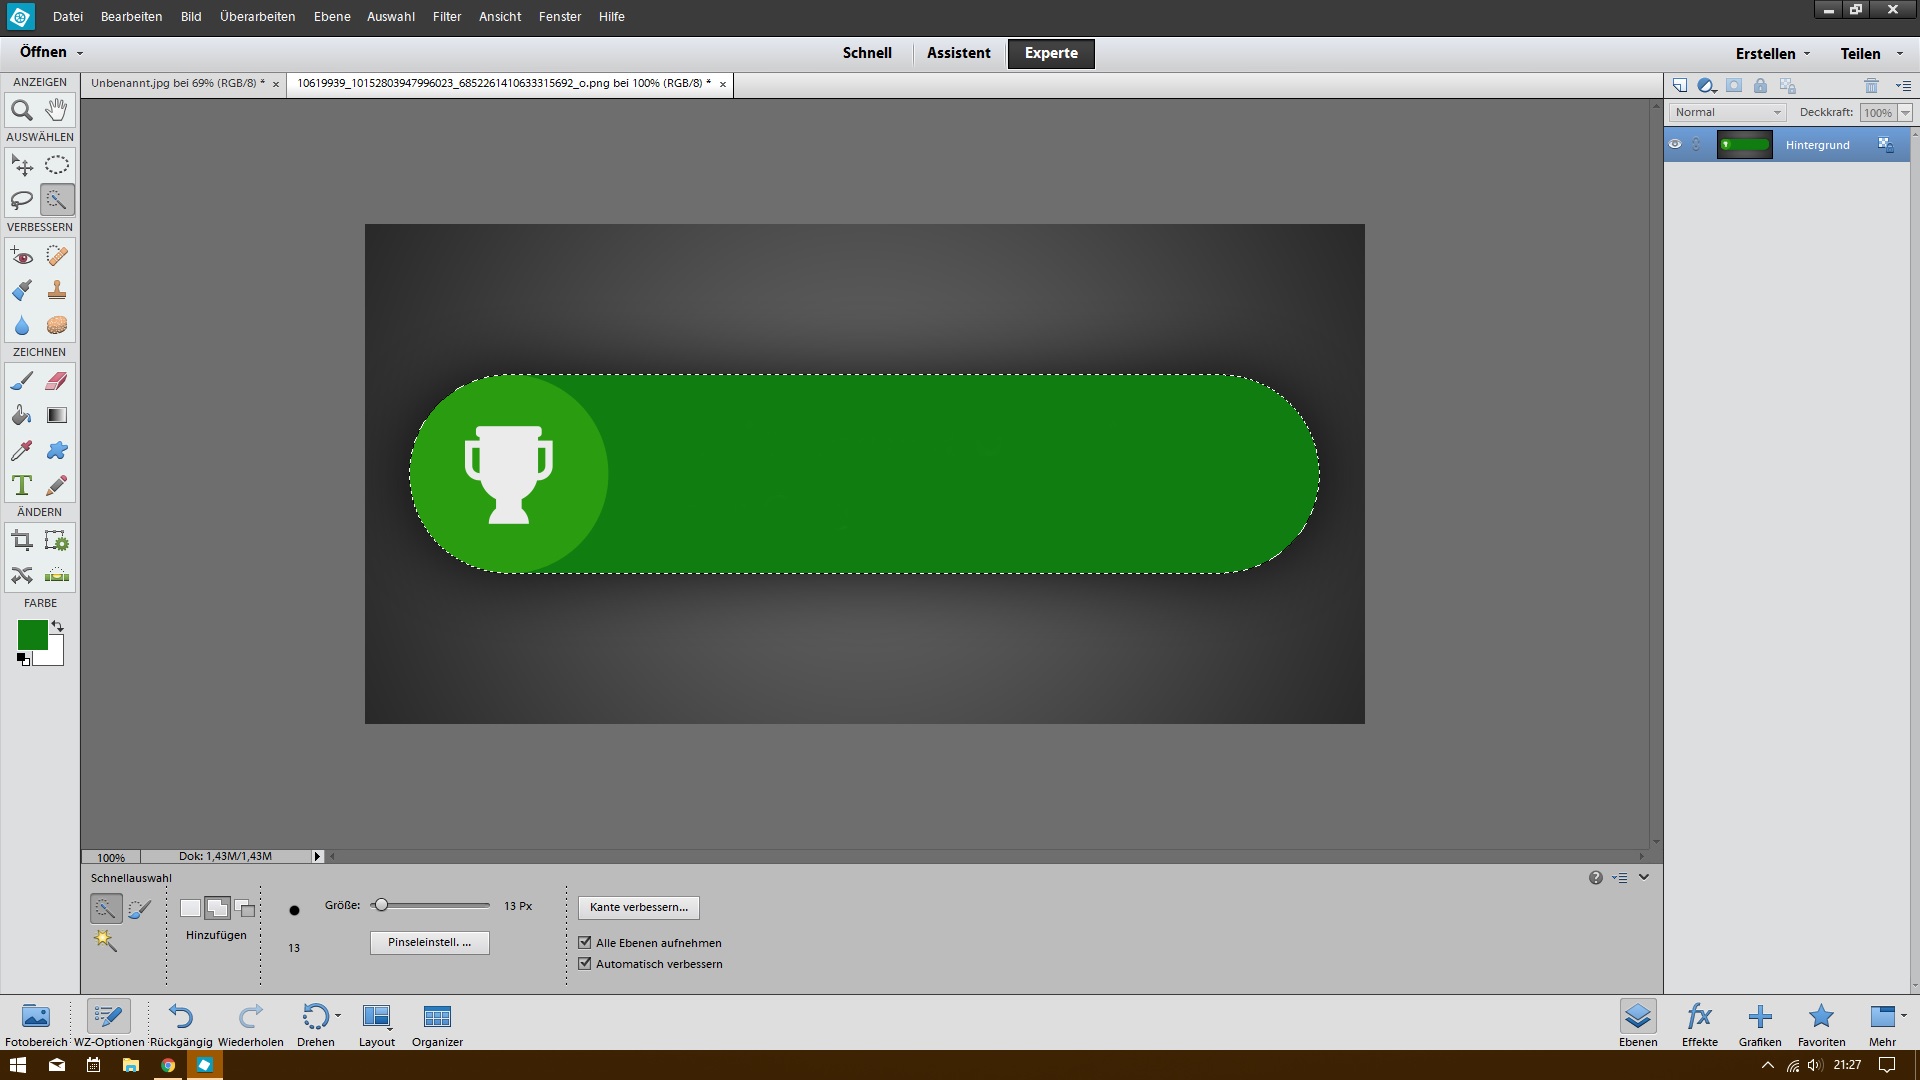
Task: Click the Kante verbessern button
Action: [x=638, y=907]
